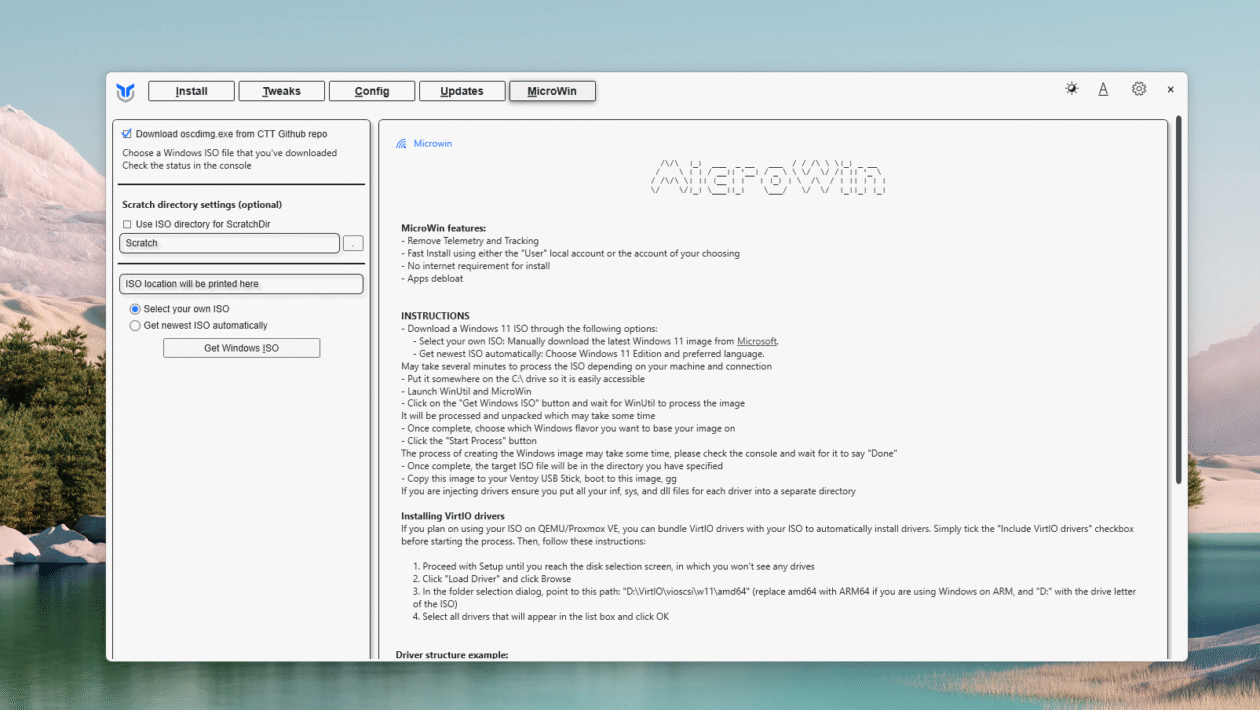This screenshot has height=710, width=1260.
Task: Select the MicroWin tab
Action: coord(552,91)
